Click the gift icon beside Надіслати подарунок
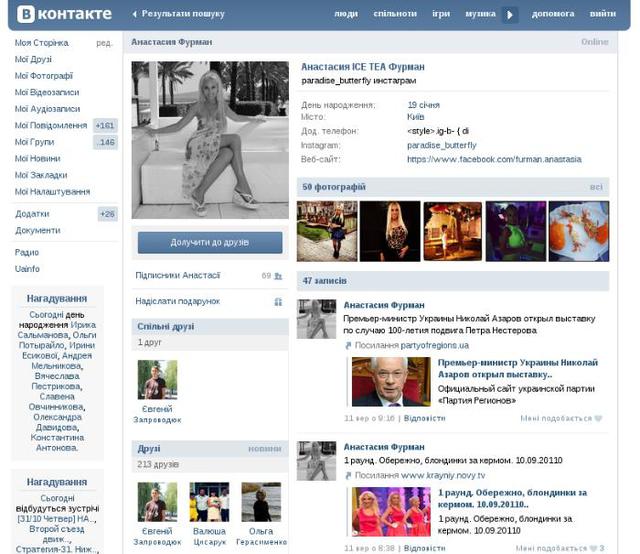 (x=278, y=301)
